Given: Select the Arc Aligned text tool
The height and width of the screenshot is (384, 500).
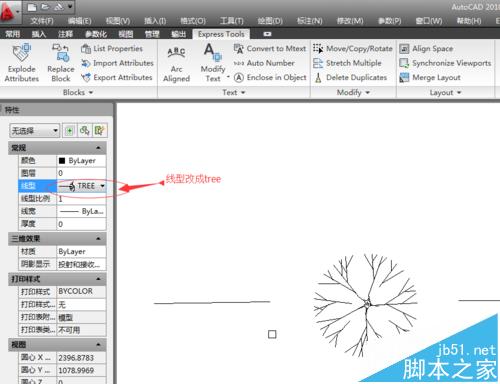Looking at the screenshot, I should tap(176, 64).
